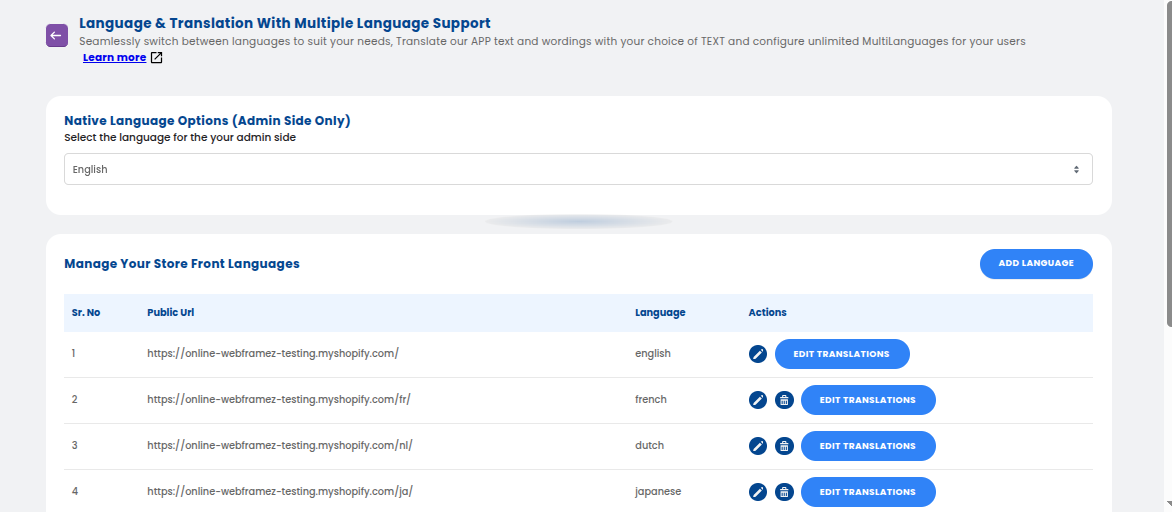Viewport: 1172px width, 512px height.
Task: Click the french store URL ending in /fr/
Action: point(279,400)
